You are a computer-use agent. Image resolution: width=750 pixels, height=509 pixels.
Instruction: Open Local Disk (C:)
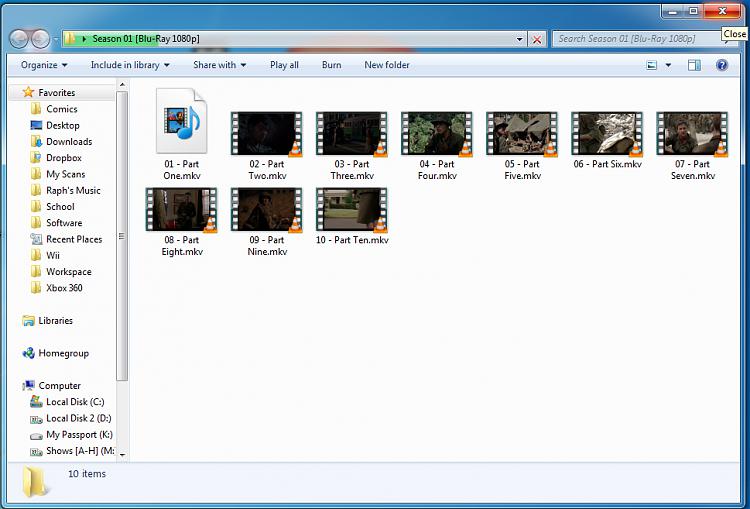[67, 402]
